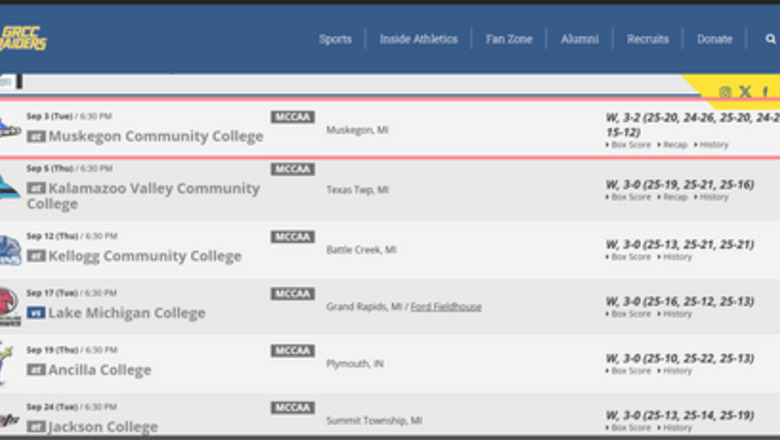This screenshot has height=440, width=780.
Task: View History for Ancilla match
Action: [677, 371]
